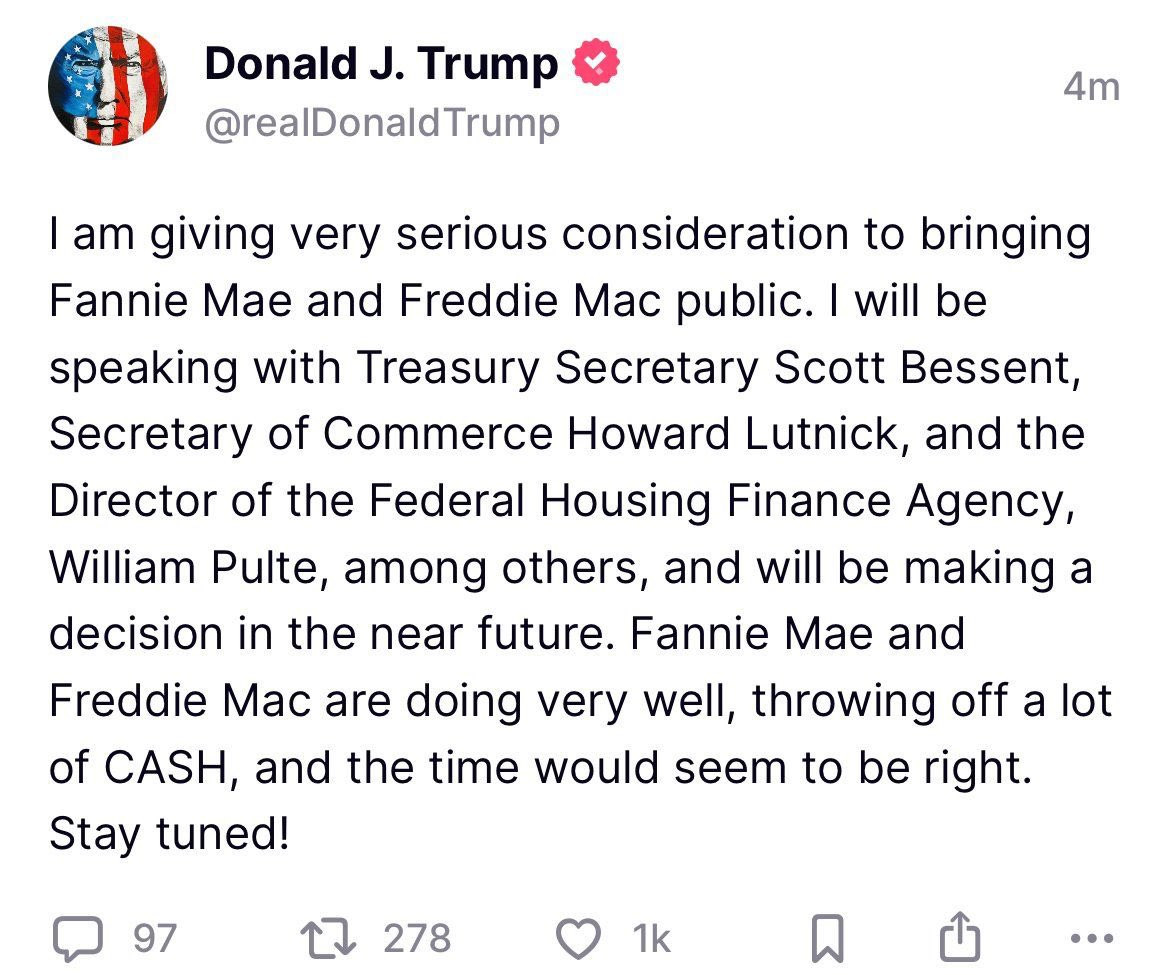The image size is (1170, 975).
Task: Open the reply speech bubble icon
Action: pyautogui.click(x=77, y=938)
